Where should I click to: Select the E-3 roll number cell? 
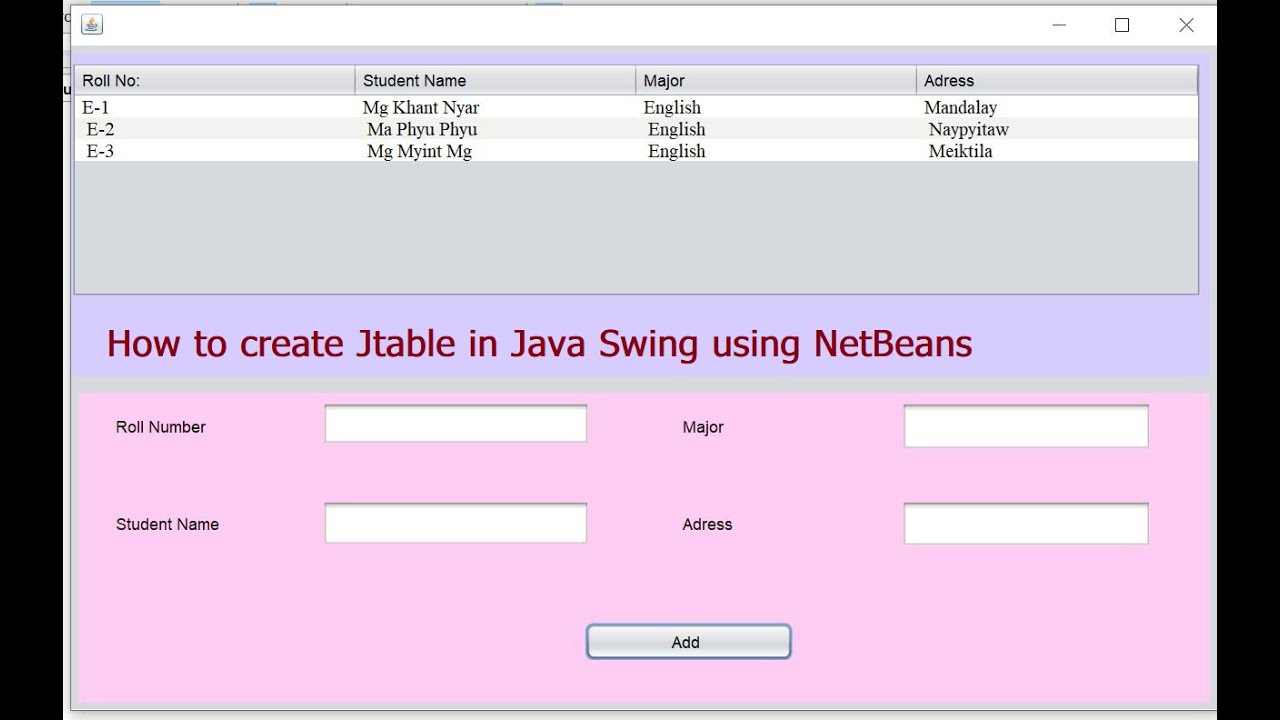tap(215, 151)
